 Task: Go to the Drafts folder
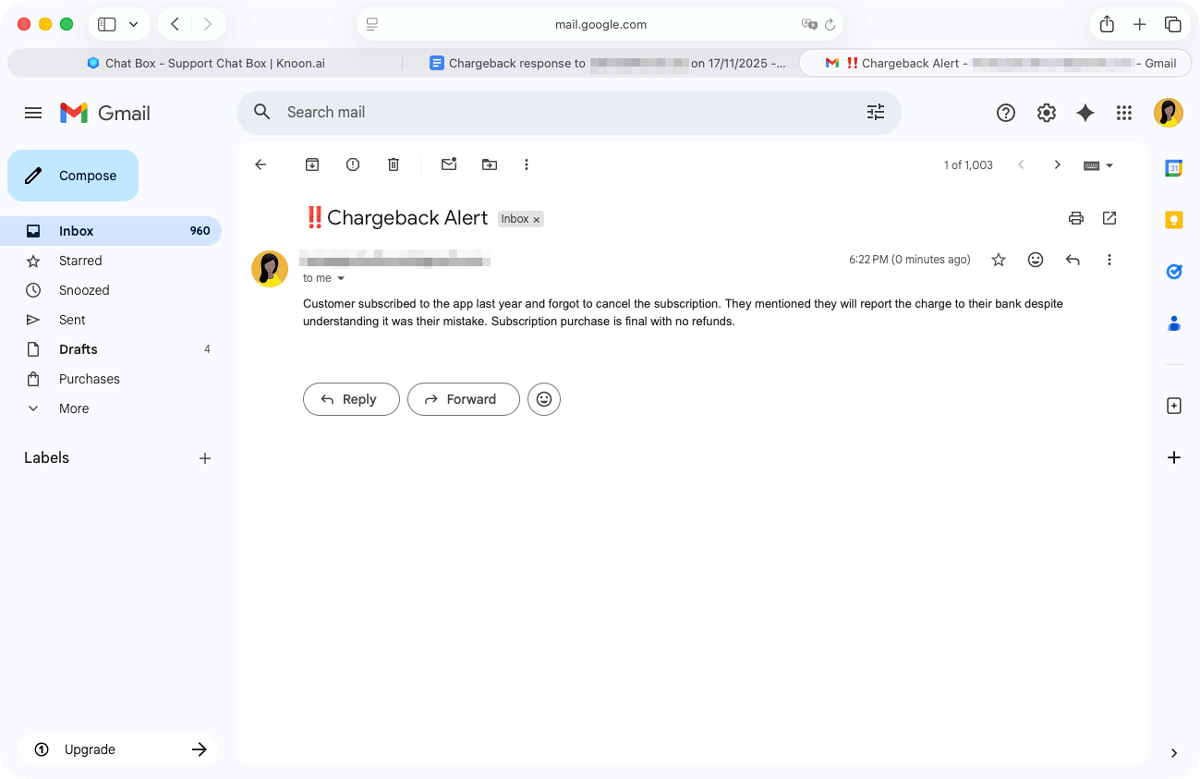click(78, 349)
